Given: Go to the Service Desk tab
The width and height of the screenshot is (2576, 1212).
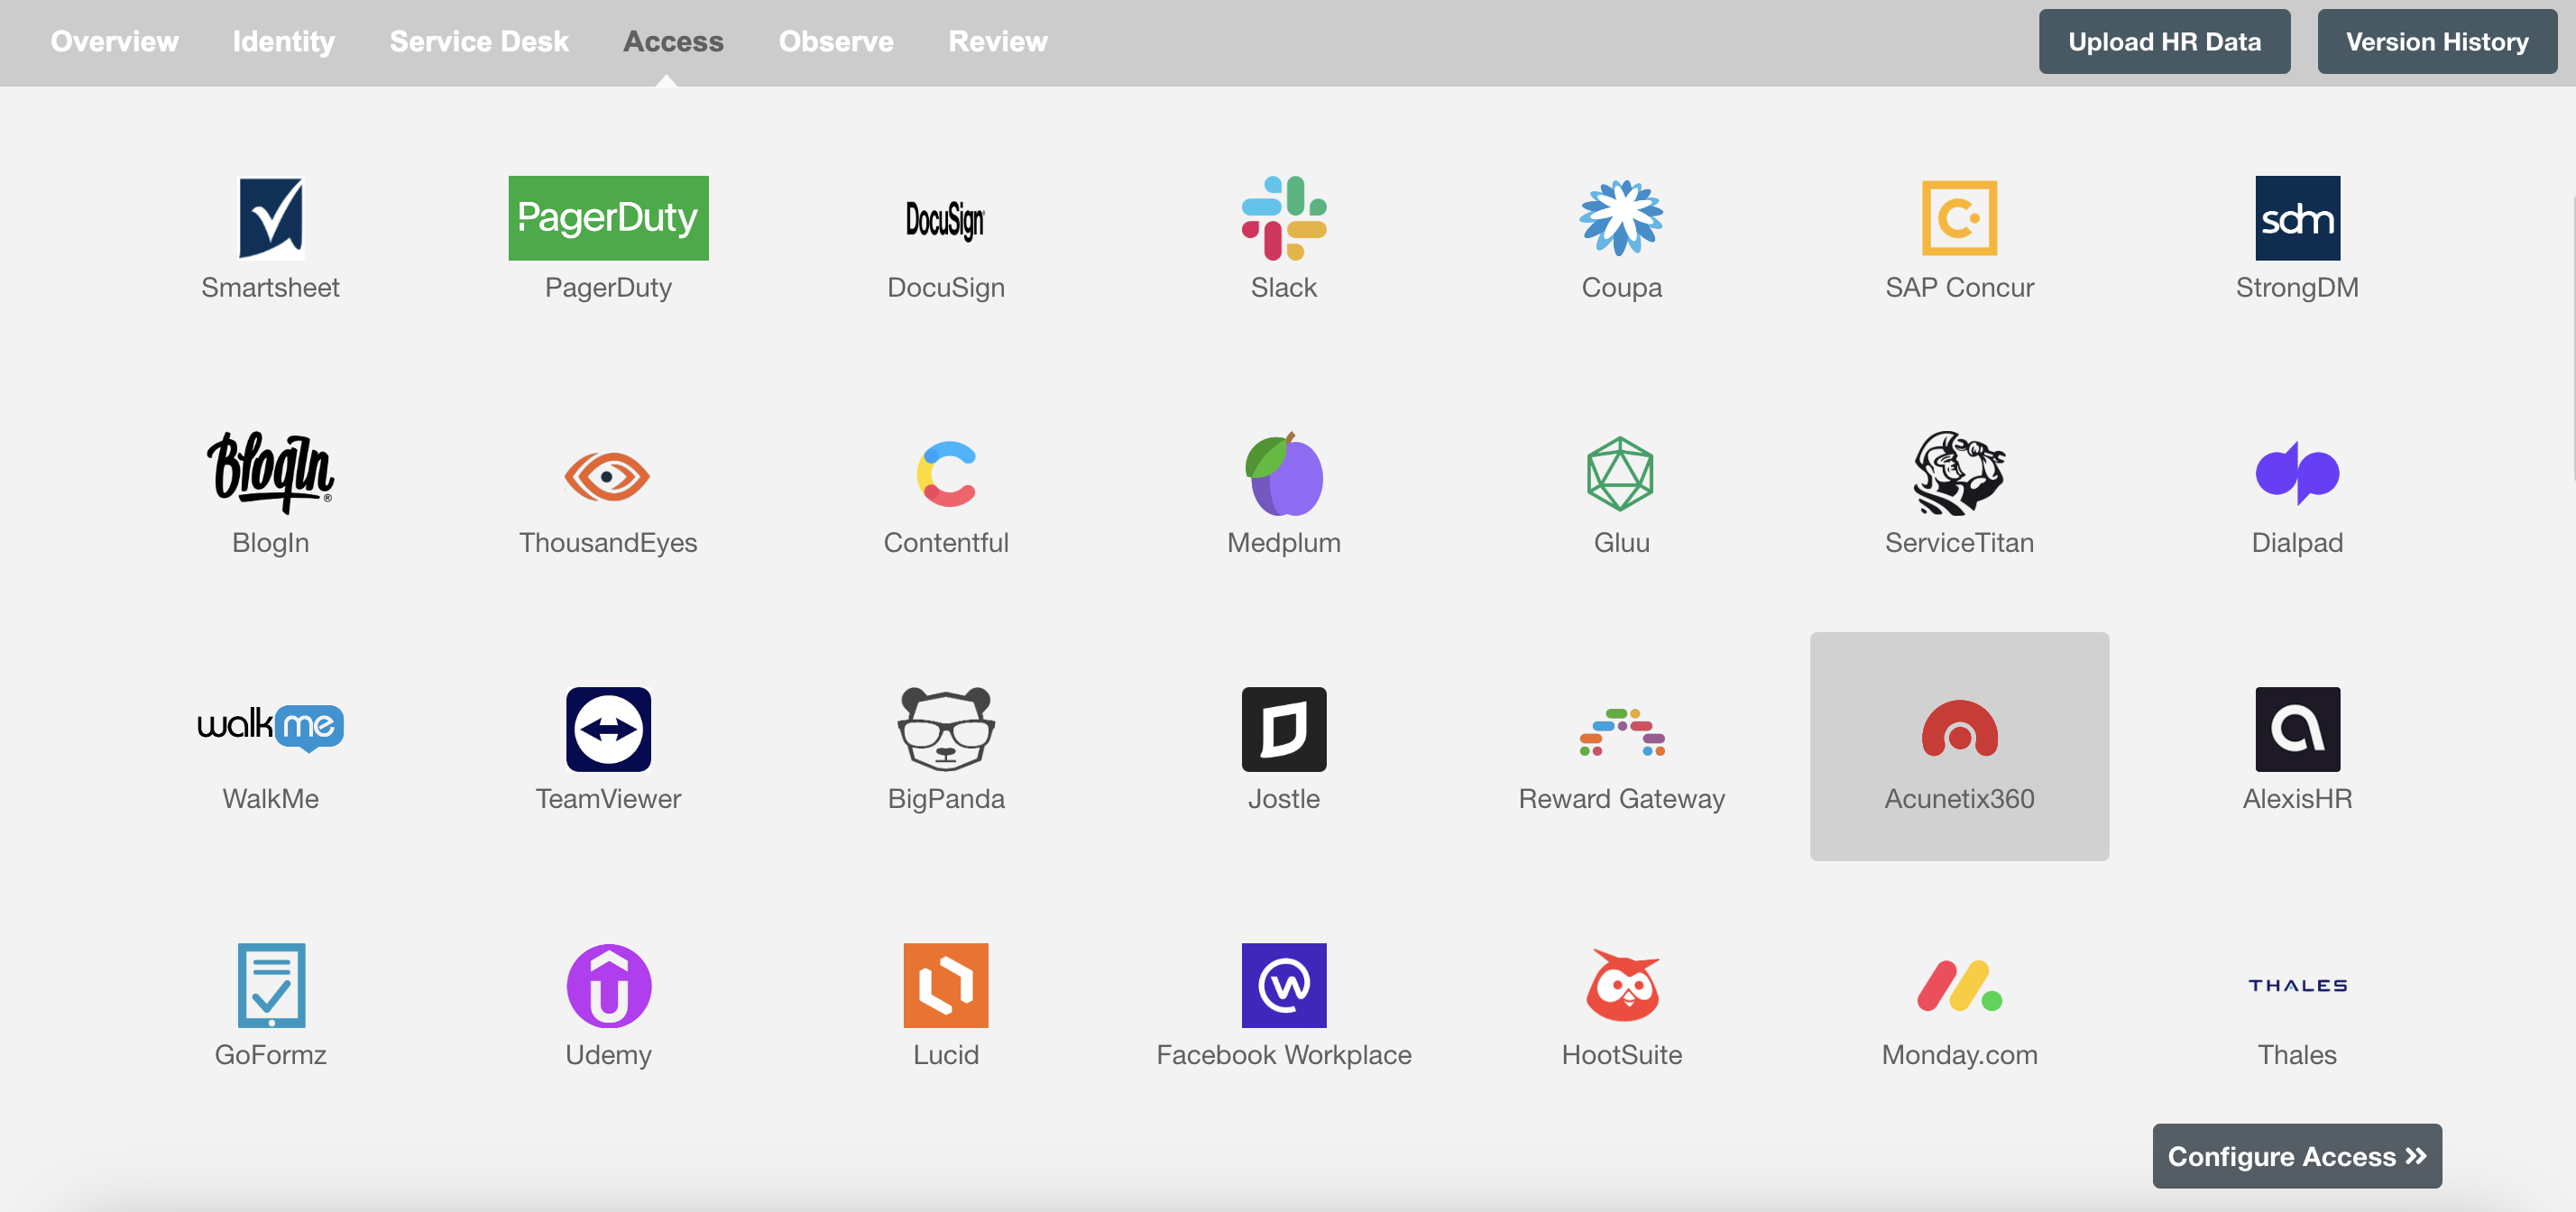Looking at the screenshot, I should (479, 41).
